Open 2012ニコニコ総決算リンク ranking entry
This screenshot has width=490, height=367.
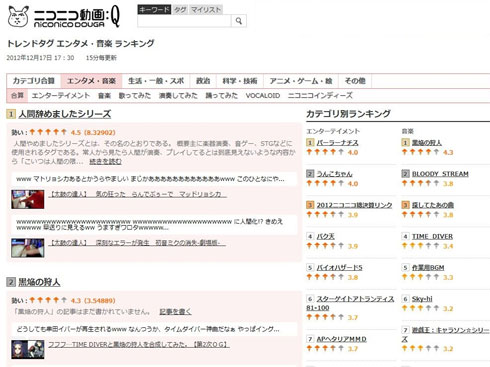(354, 205)
